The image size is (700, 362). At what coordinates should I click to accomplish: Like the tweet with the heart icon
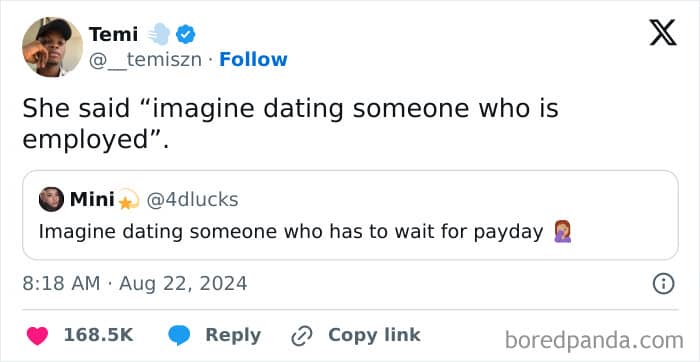[x=37, y=336]
